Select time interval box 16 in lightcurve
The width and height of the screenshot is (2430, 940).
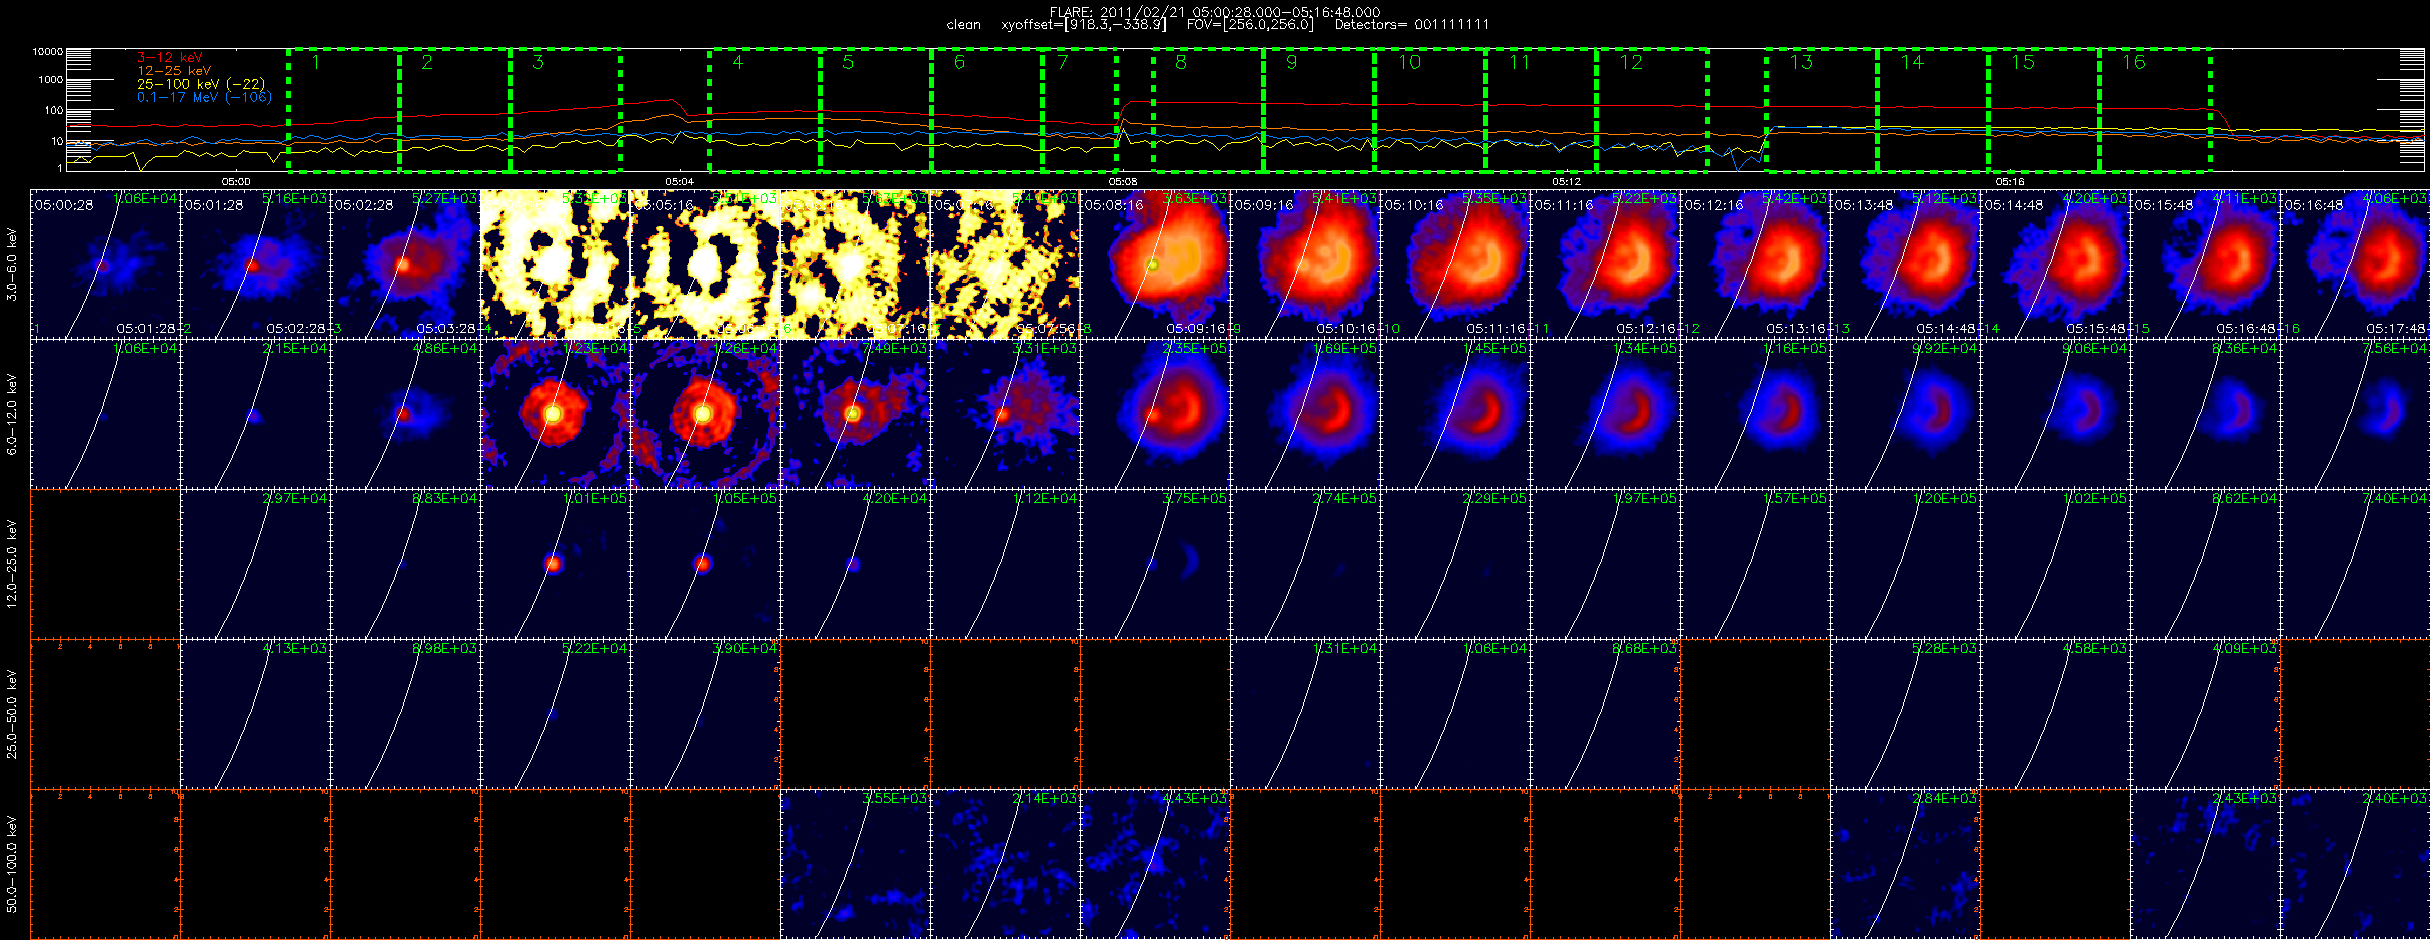[x=2154, y=109]
